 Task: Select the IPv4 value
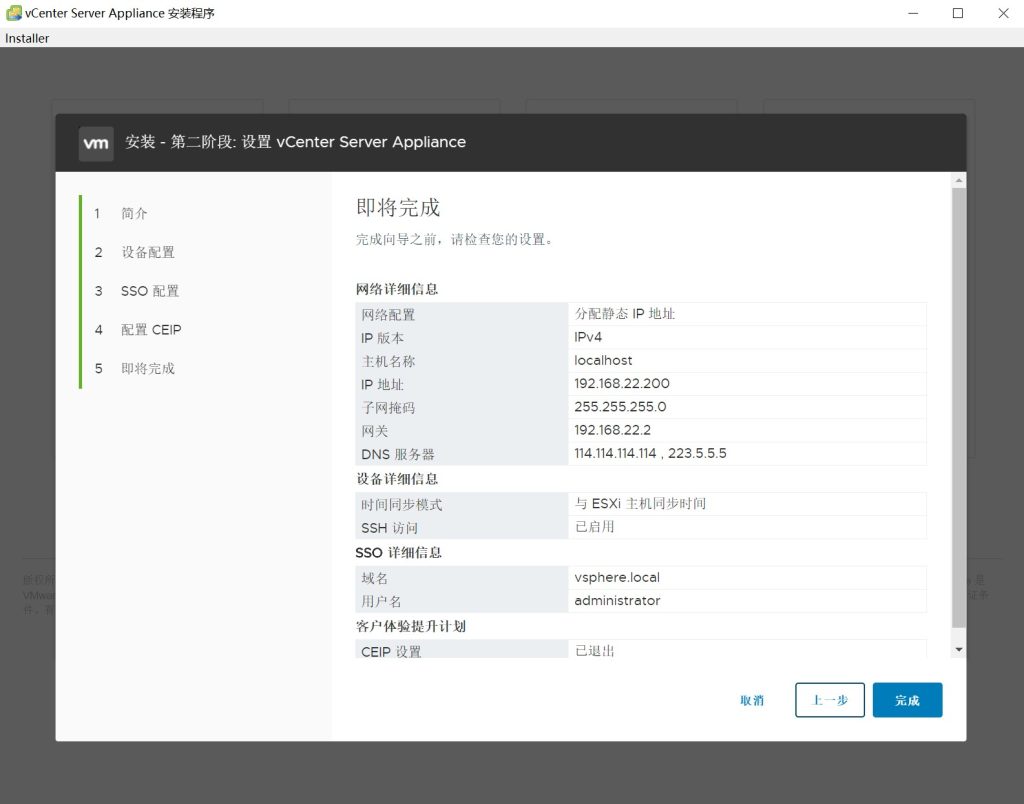tap(588, 337)
